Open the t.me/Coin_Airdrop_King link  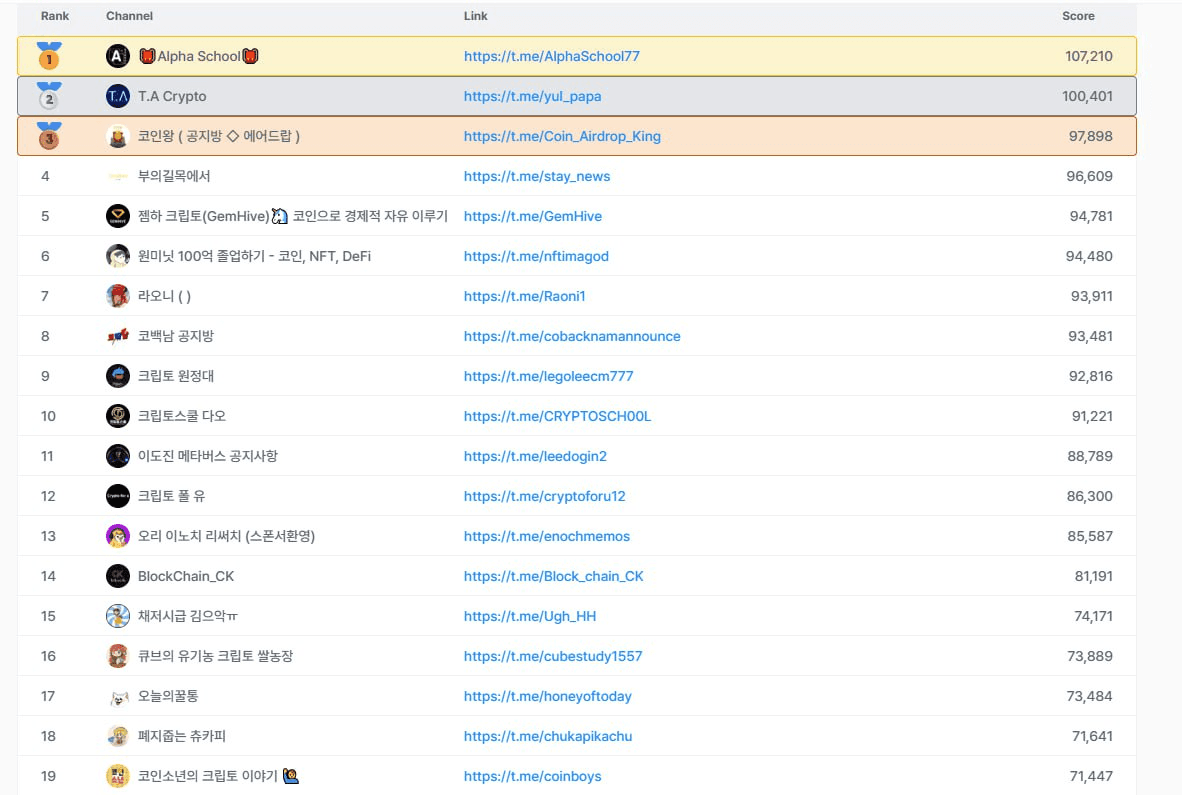coord(562,136)
